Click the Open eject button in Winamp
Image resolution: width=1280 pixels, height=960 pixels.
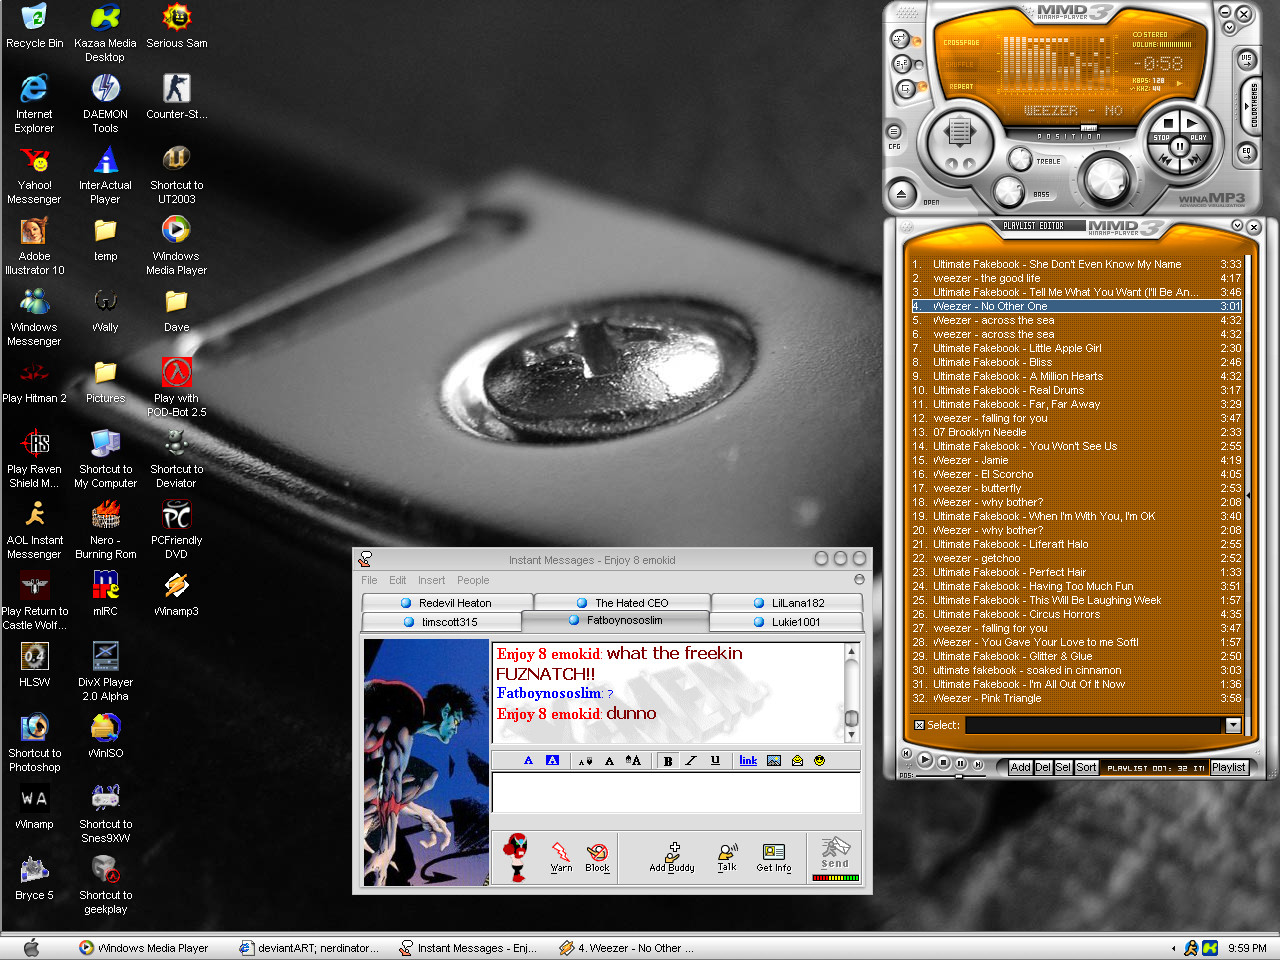(x=902, y=194)
